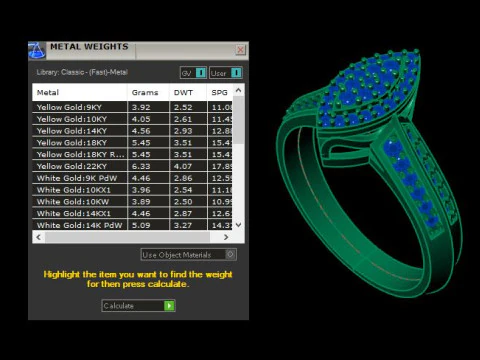Click the vertical scrollbar thumb
480x360 pixels.
[238, 120]
